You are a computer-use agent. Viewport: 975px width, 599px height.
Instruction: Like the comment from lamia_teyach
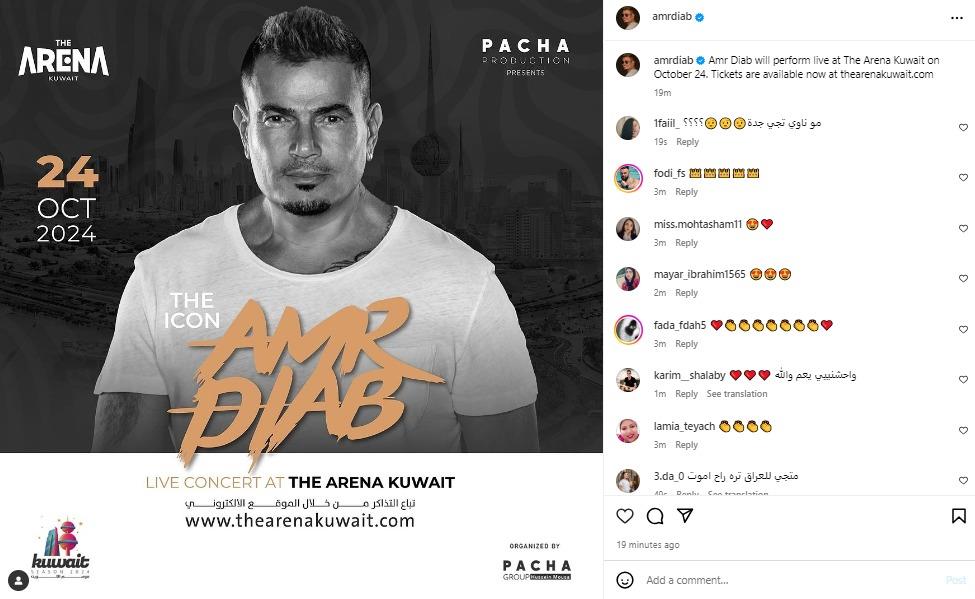coord(963,430)
